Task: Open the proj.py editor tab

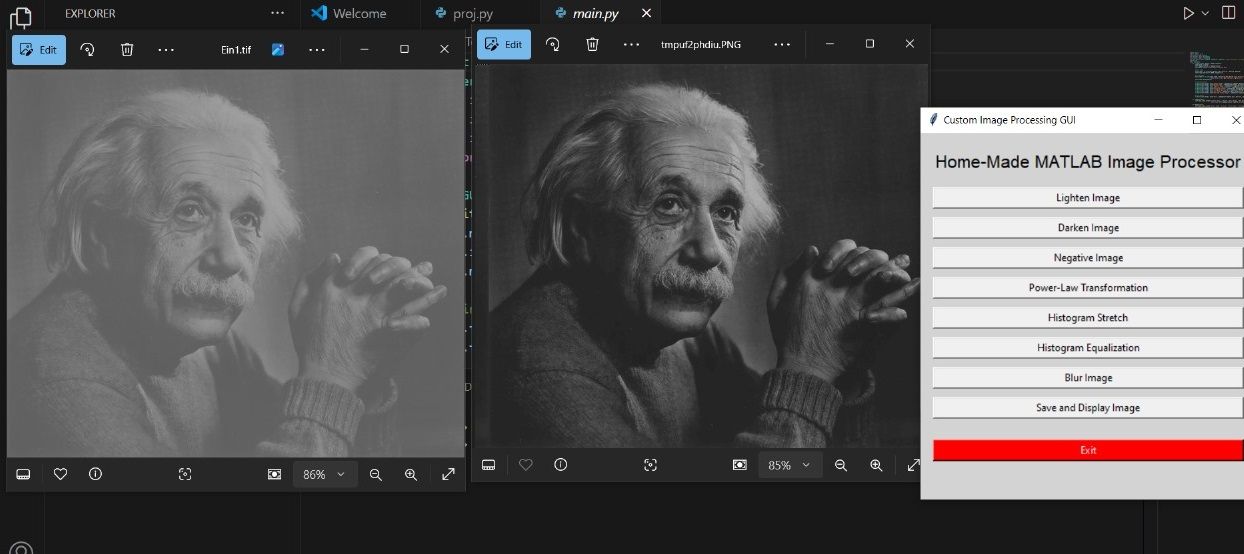Action: coord(473,13)
